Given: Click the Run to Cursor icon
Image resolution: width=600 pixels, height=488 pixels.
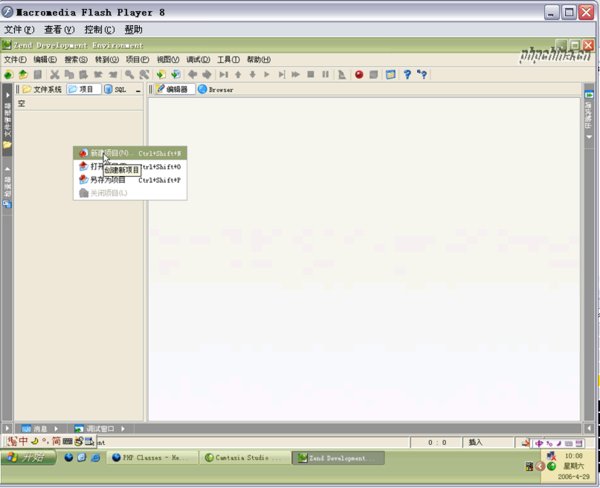Looking at the screenshot, I should tap(282, 75).
